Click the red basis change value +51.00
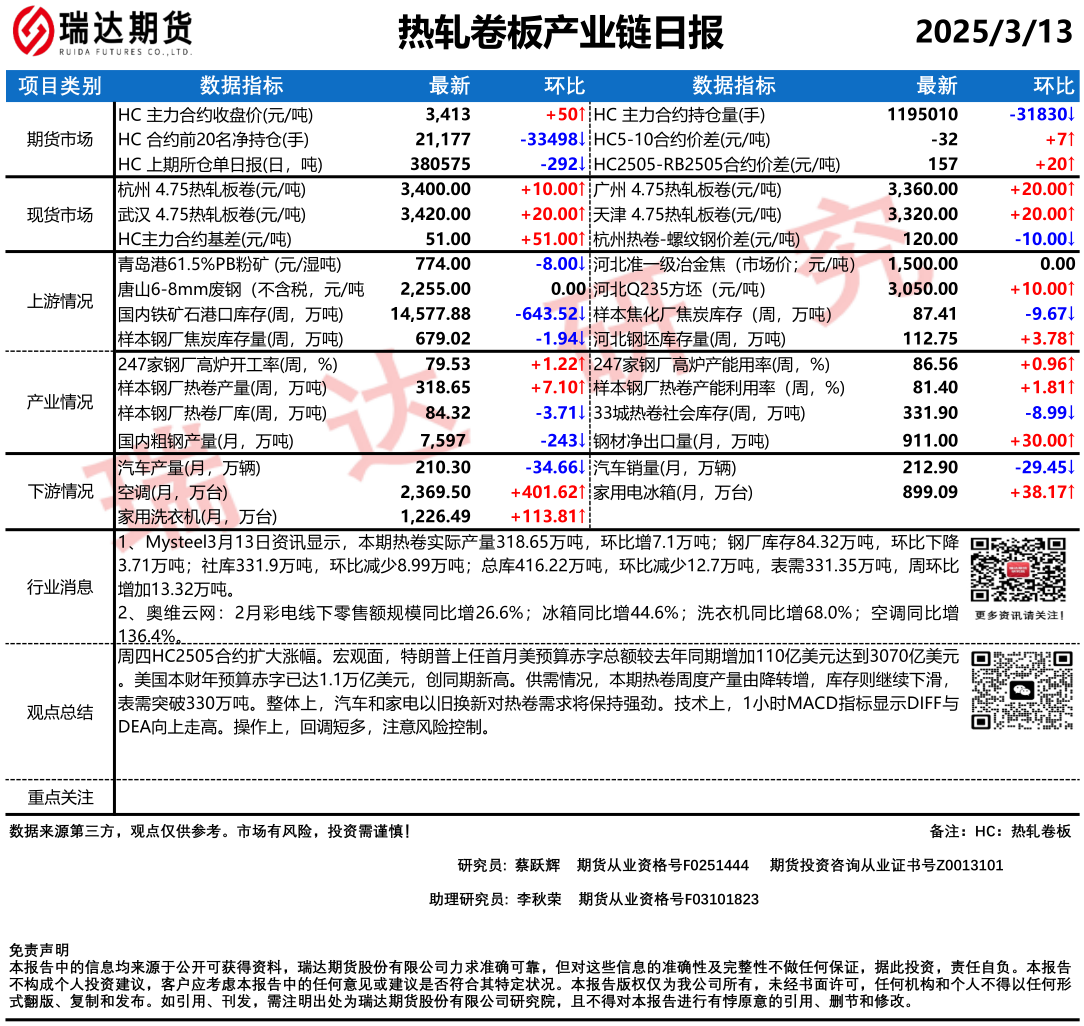Image resolution: width=1084 pixels, height=1026 pixels. coord(553,240)
